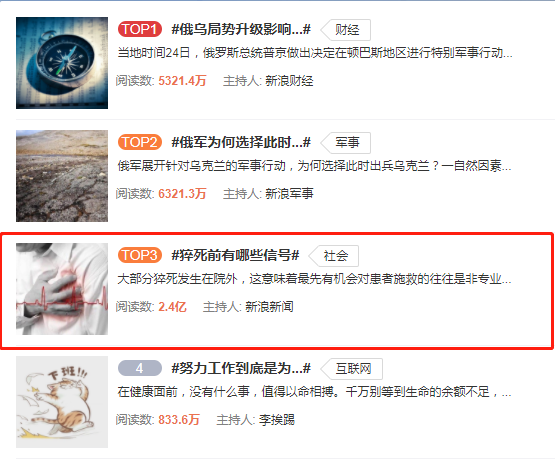Open the heart-attack chest thumbnail
Viewport: 555px width, 459px height.
(62, 289)
